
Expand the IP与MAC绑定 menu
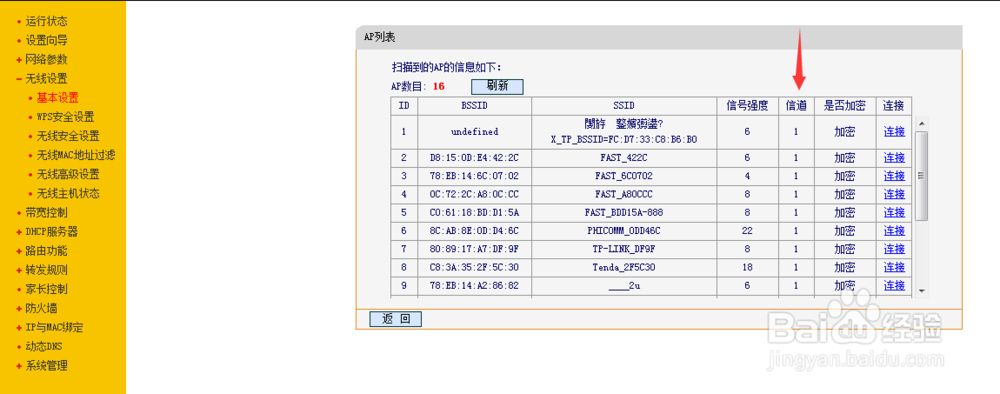(54, 328)
